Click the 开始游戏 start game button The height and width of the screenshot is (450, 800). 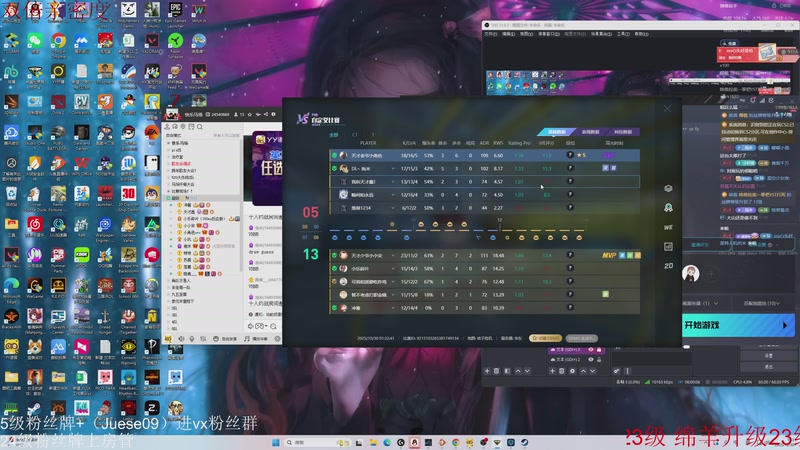tap(738, 325)
